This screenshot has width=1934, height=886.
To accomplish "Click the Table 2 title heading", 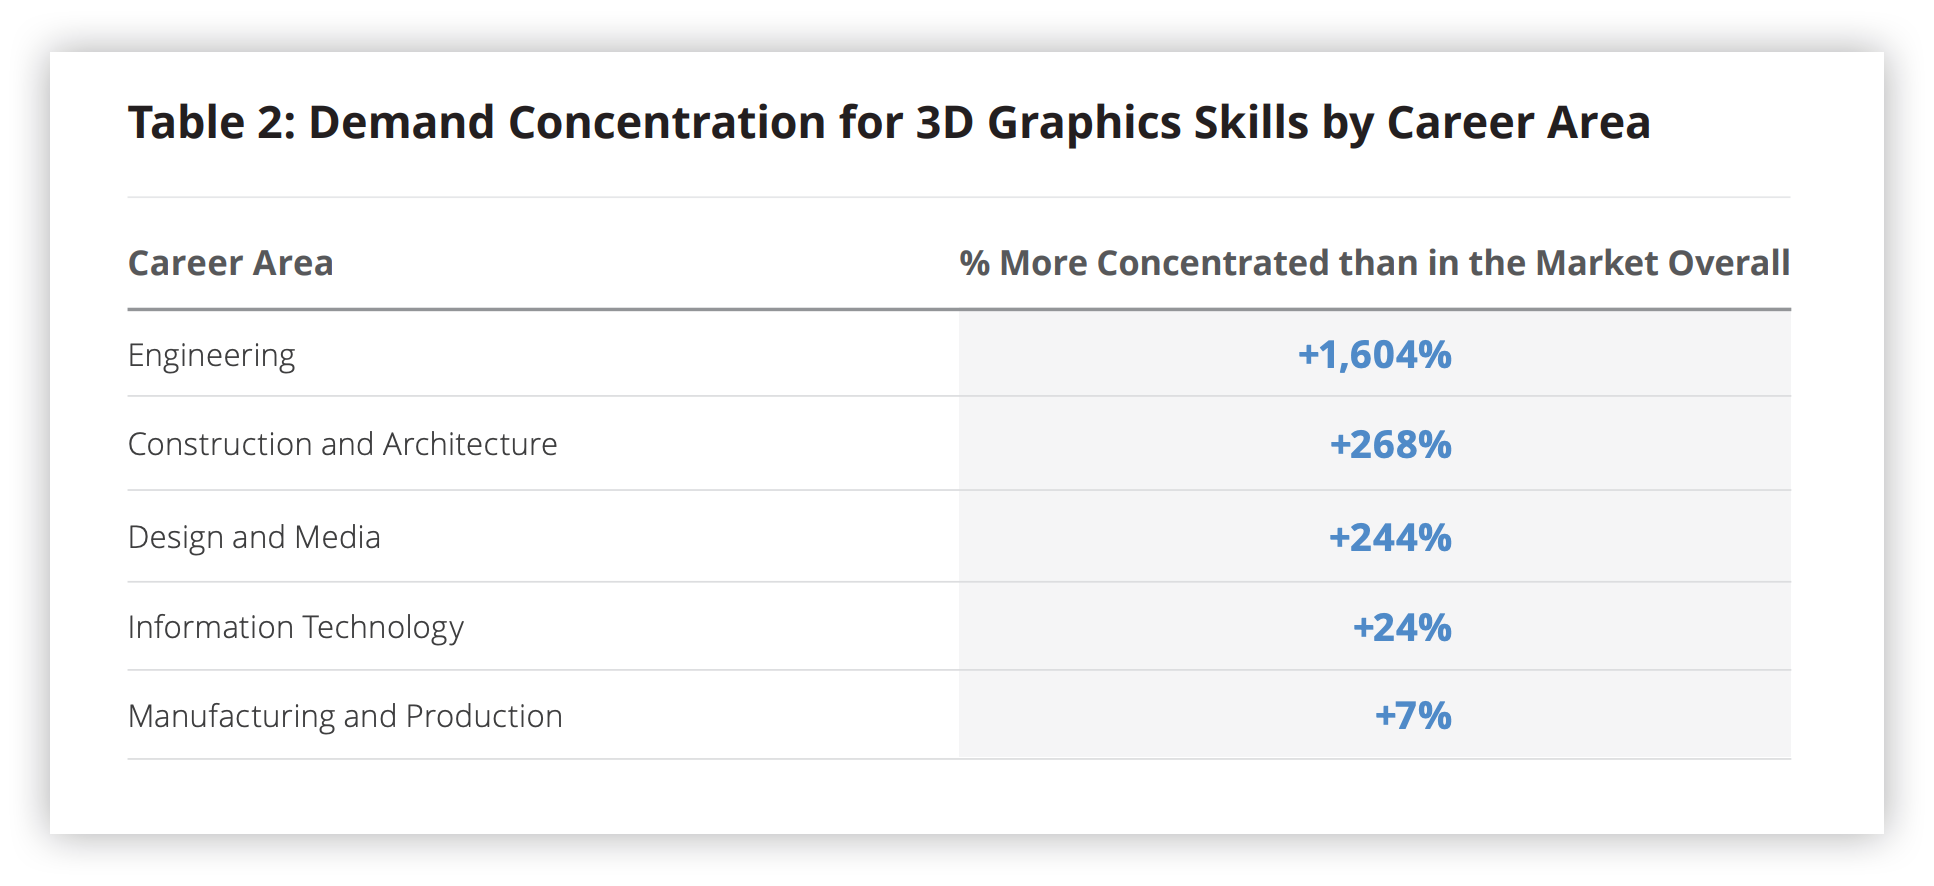I will coord(889,124).
